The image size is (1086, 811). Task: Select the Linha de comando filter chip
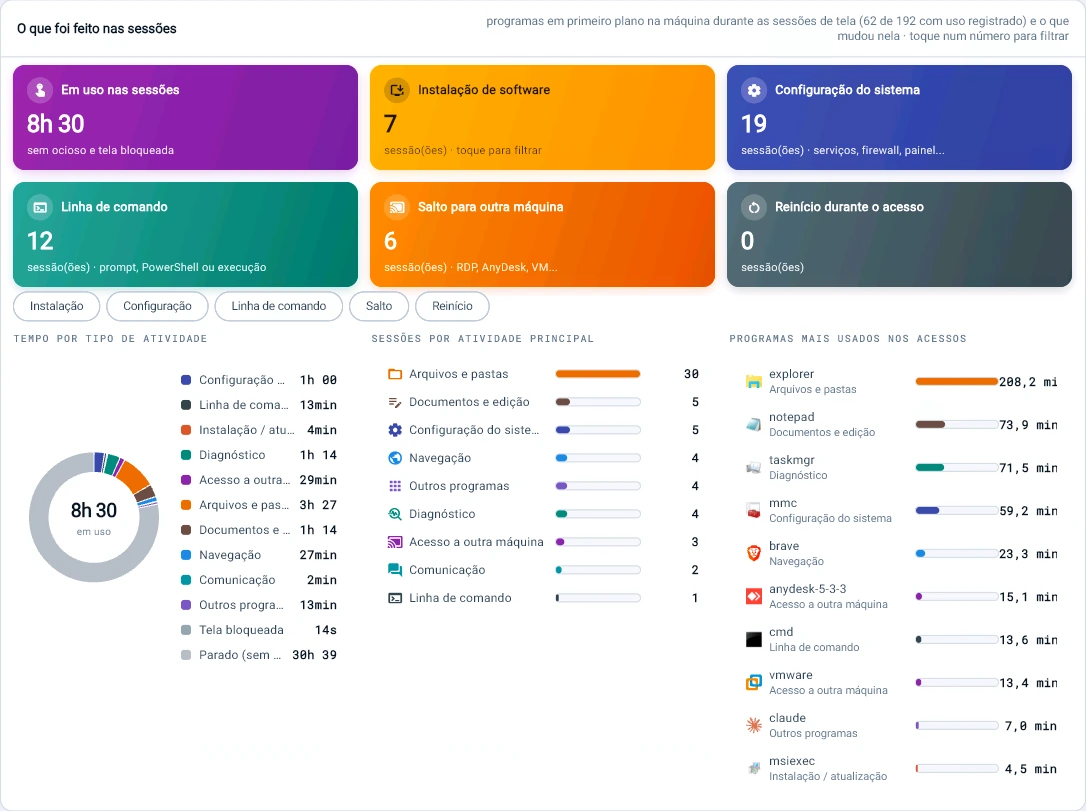tap(278, 306)
